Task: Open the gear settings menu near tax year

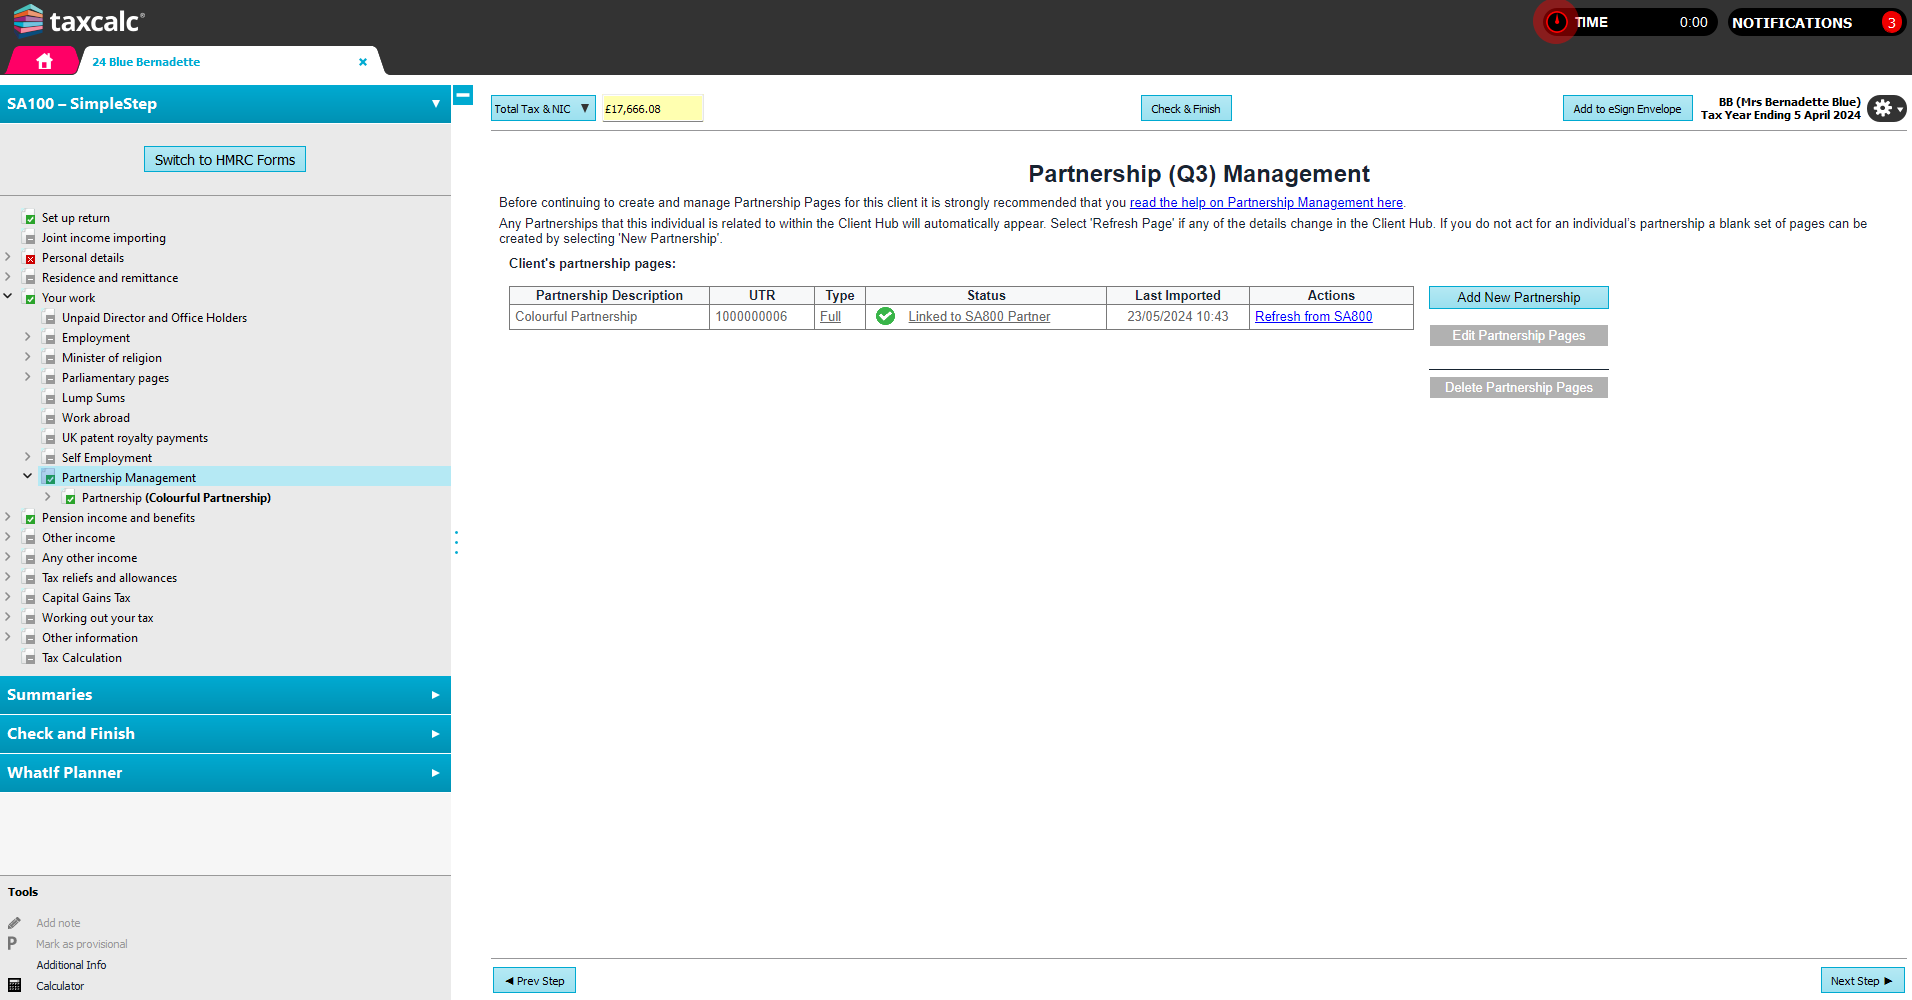Action: click(1885, 108)
